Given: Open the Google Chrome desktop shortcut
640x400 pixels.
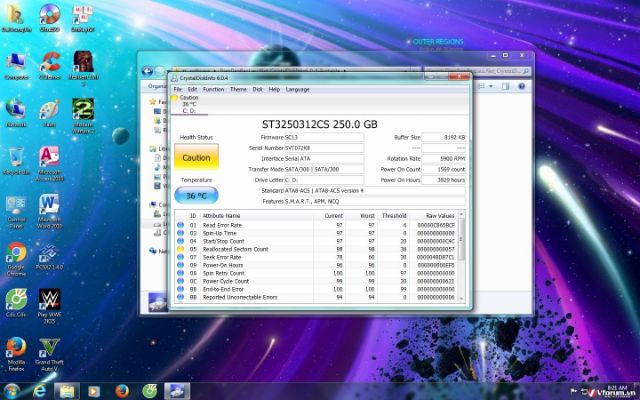Looking at the screenshot, I should 16,259.
